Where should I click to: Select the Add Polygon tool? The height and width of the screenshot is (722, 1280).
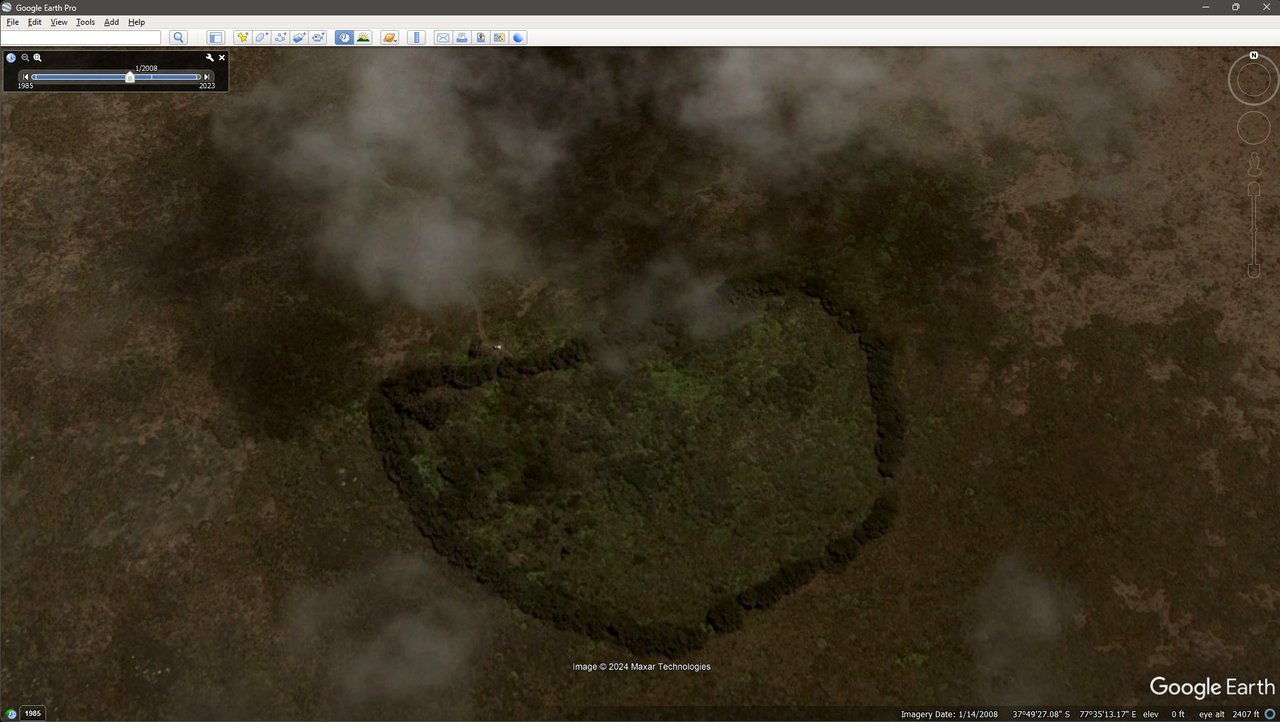tap(261, 38)
